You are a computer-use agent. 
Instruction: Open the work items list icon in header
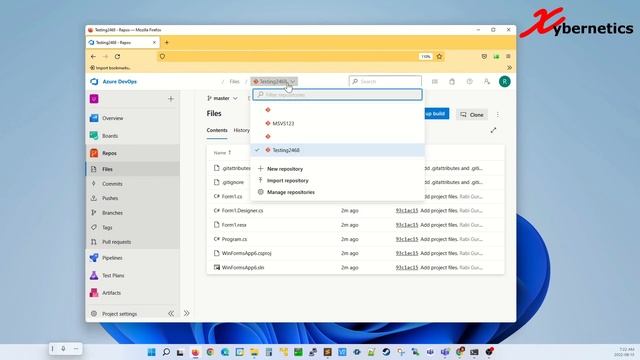[x=435, y=82]
